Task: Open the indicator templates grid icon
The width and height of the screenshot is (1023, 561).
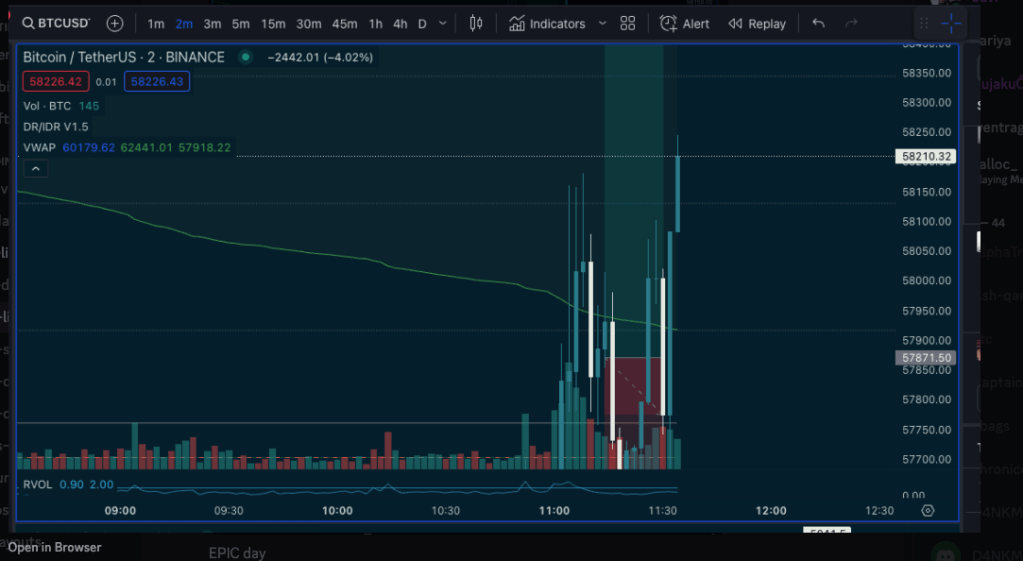Action: 627,23
